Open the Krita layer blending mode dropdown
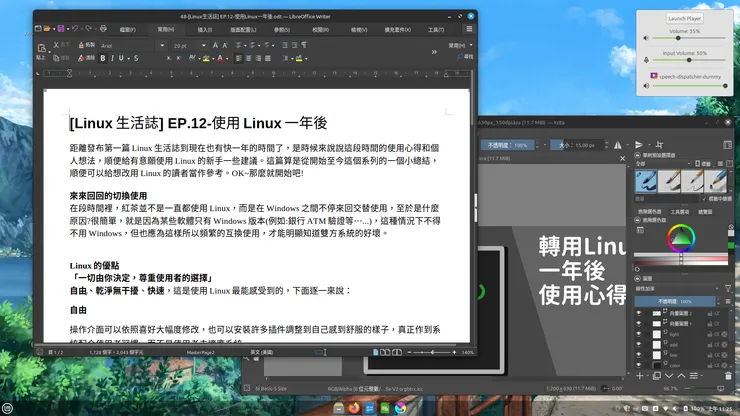 677,289
